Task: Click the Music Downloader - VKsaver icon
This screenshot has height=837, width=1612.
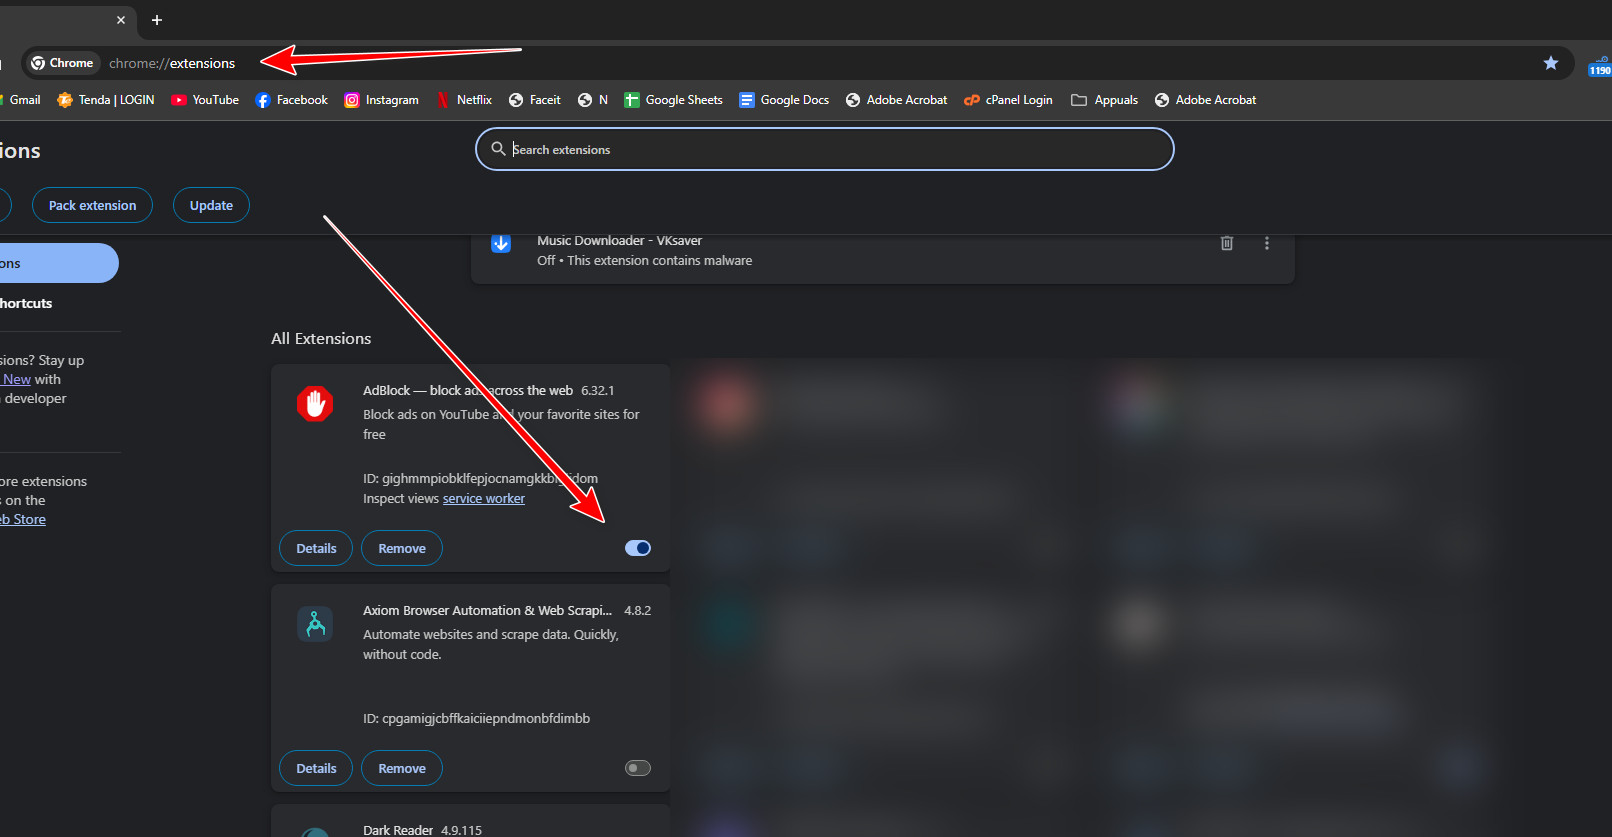Action: [x=501, y=243]
